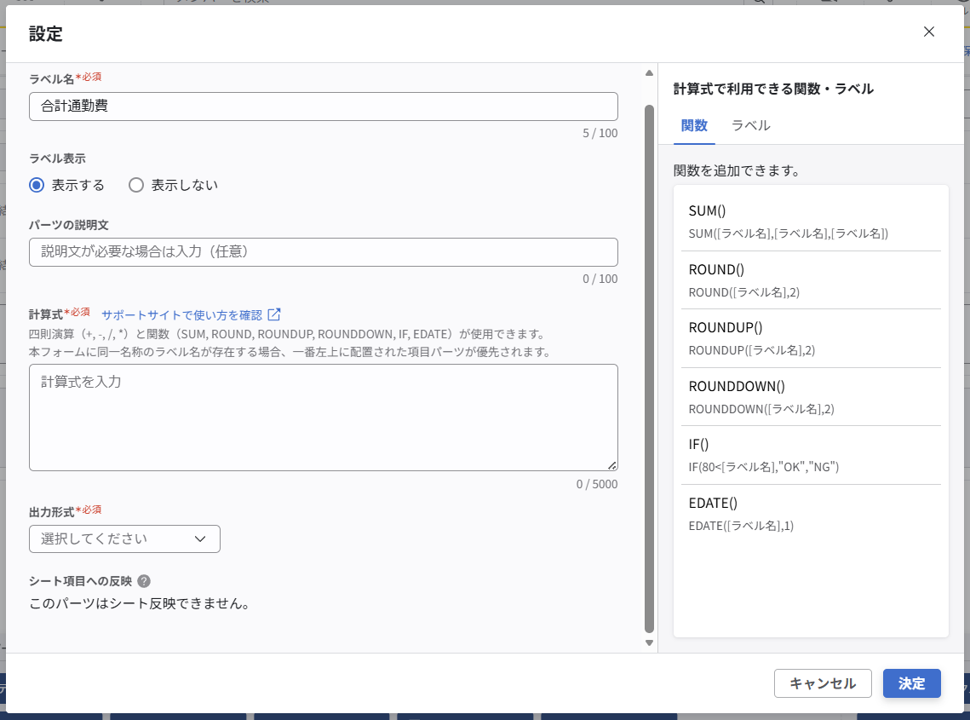Image resolution: width=970 pixels, height=720 pixels.
Task: Click the このパーツはシート反映できません。 text
Action: tap(140, 604)
